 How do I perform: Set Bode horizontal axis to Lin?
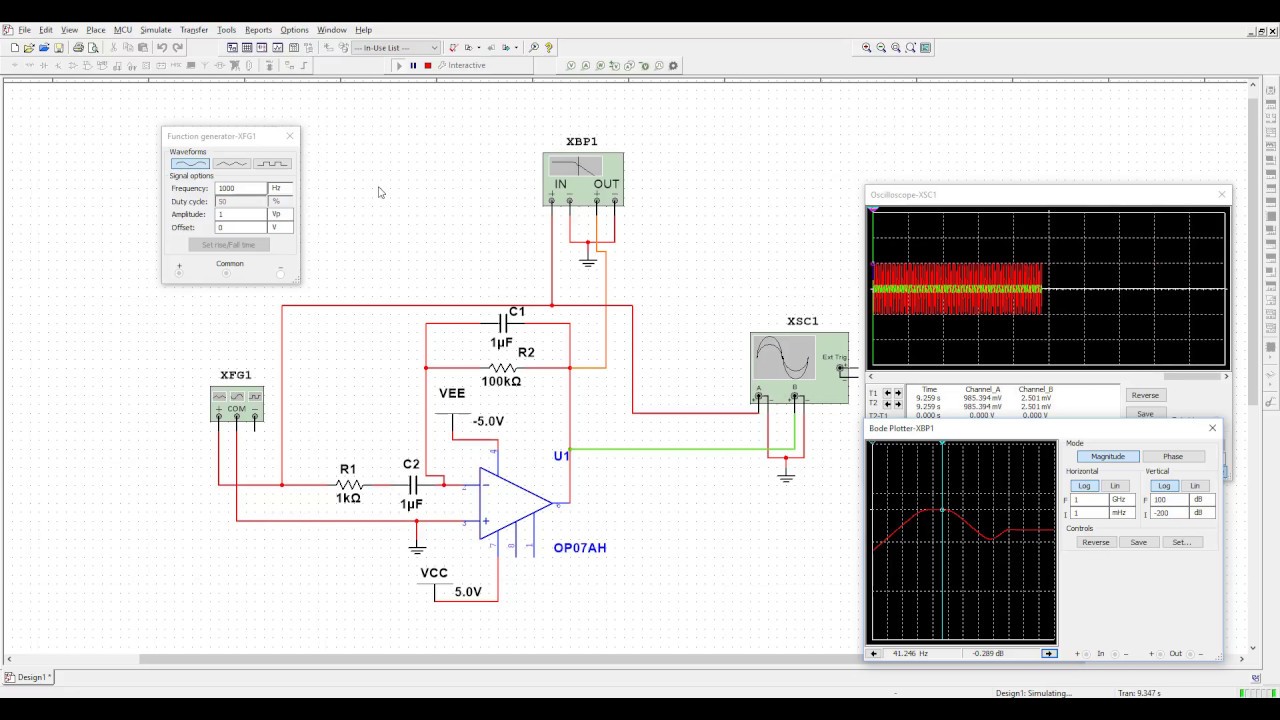coord(1114,486)
